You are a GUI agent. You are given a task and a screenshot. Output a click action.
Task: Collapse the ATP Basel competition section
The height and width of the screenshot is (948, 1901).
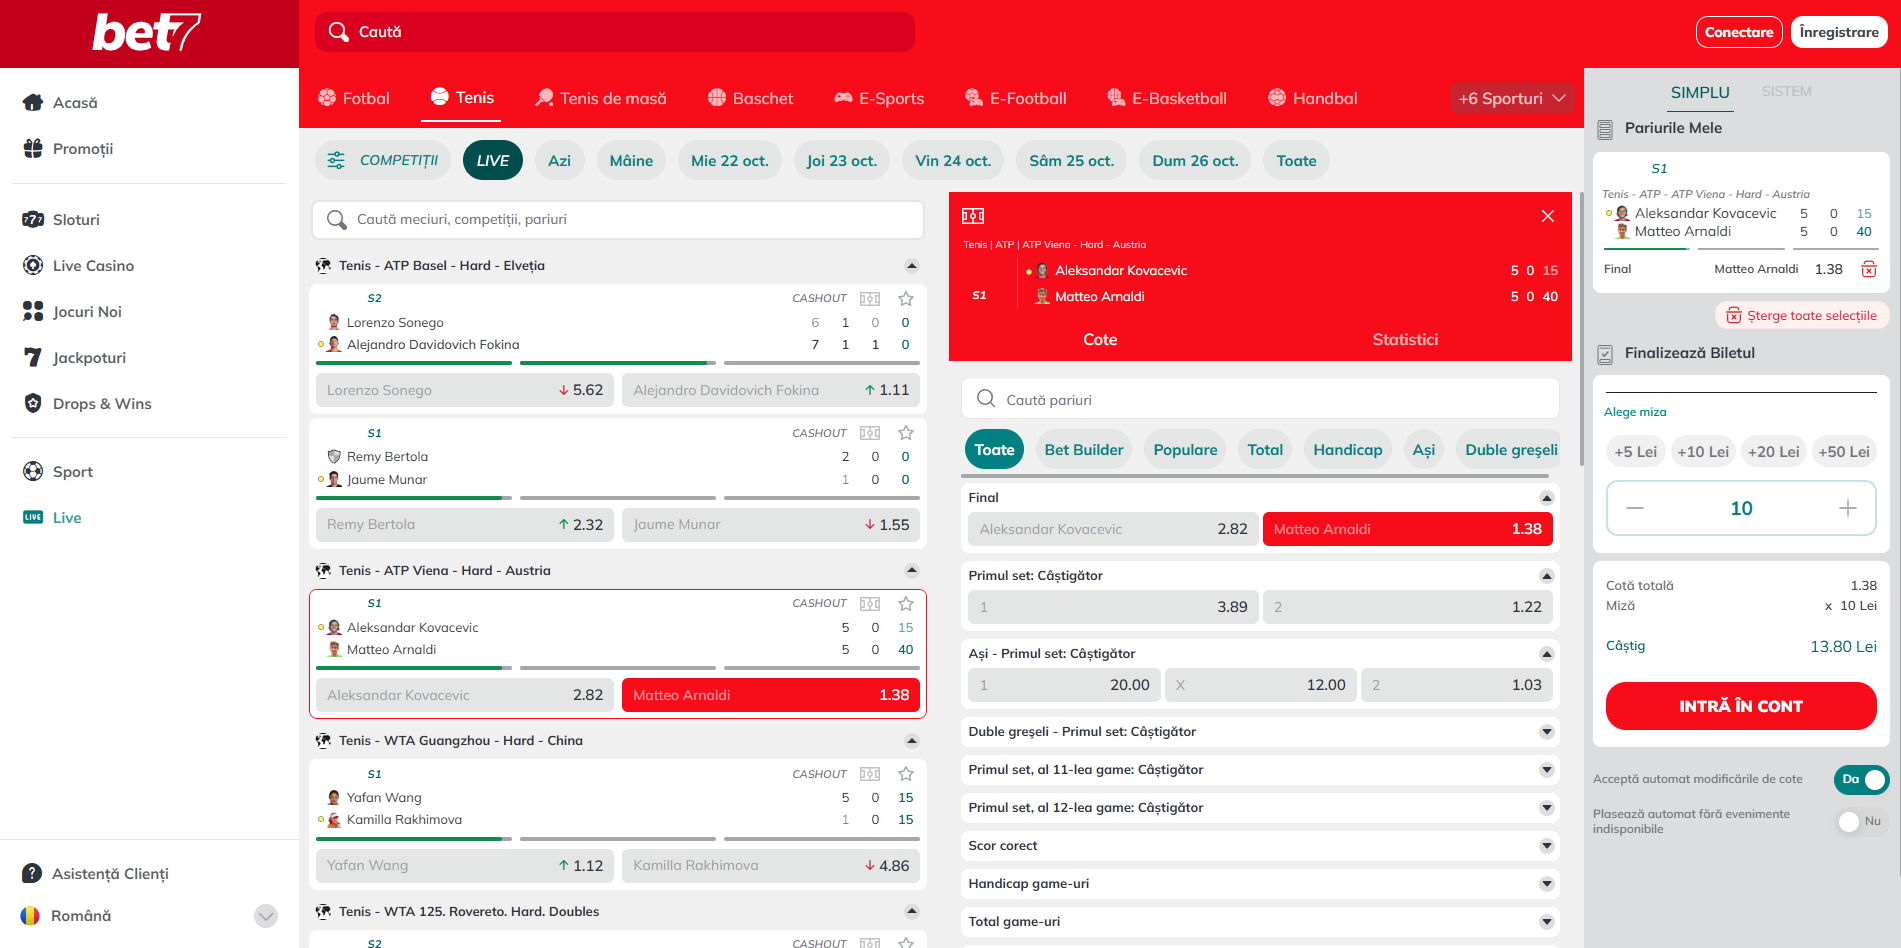[911, 266]
